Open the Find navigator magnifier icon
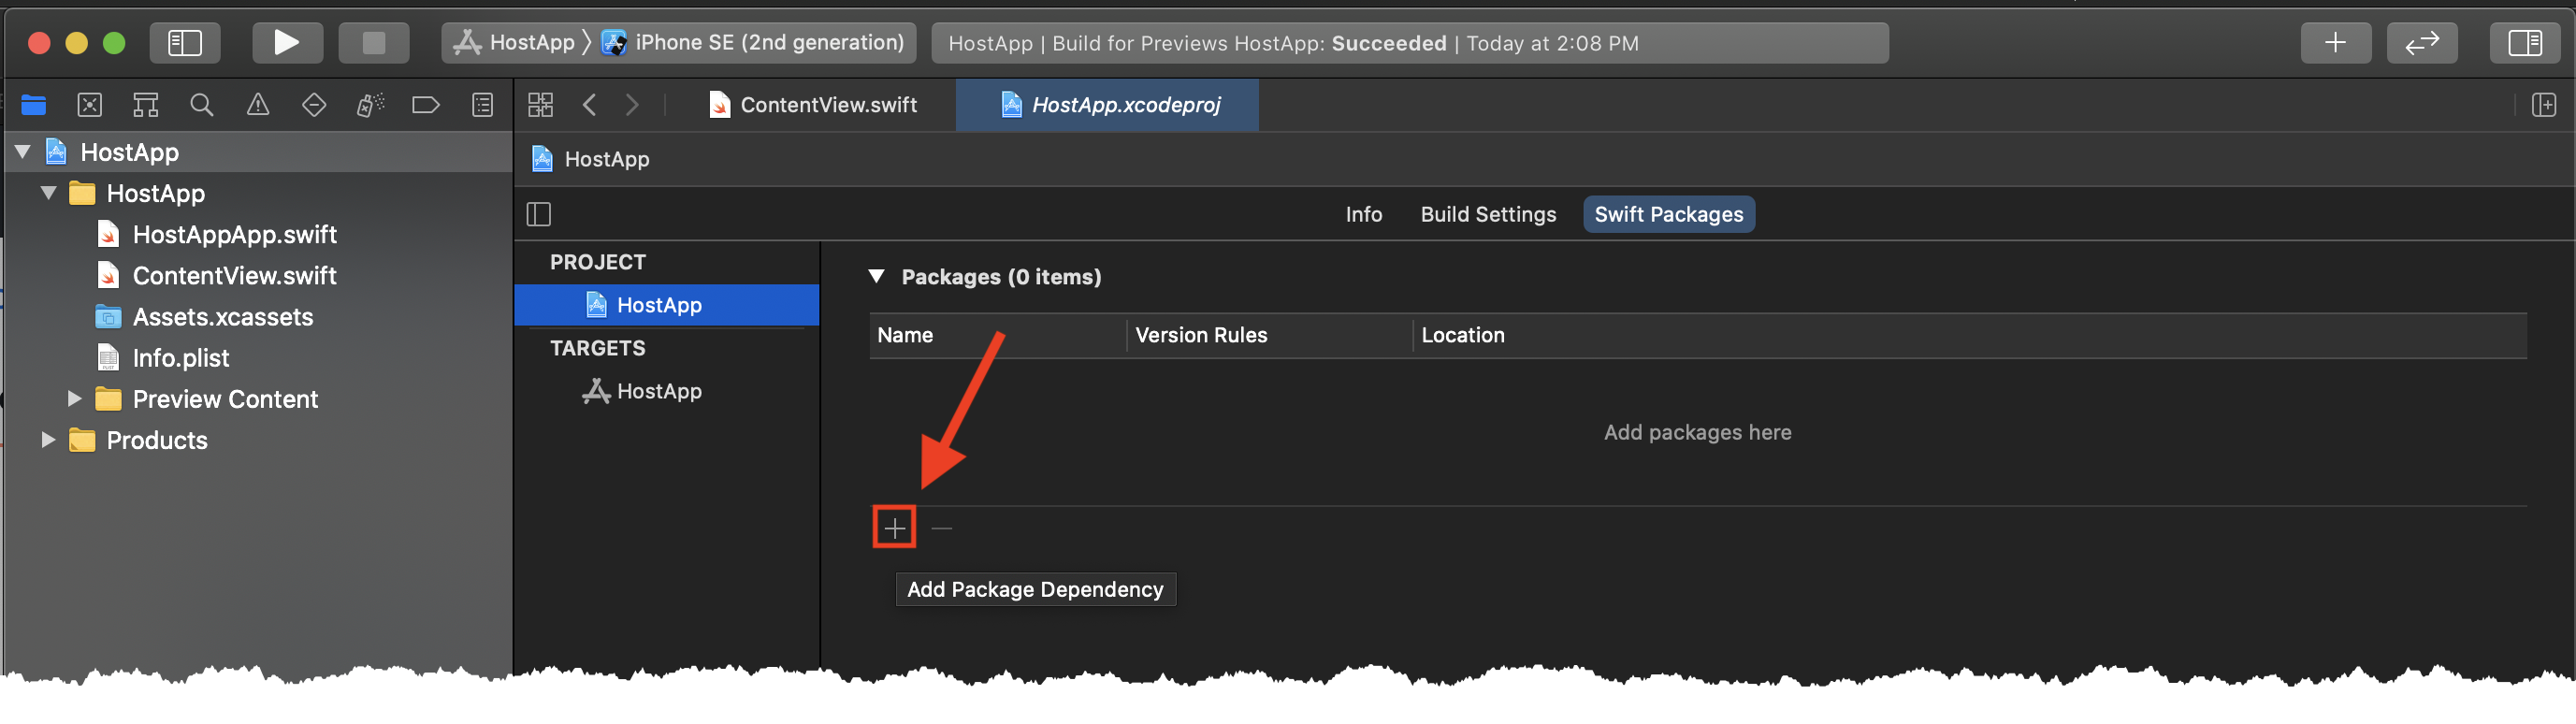Viewport: 2576px width, 724px height. [201, 105]
